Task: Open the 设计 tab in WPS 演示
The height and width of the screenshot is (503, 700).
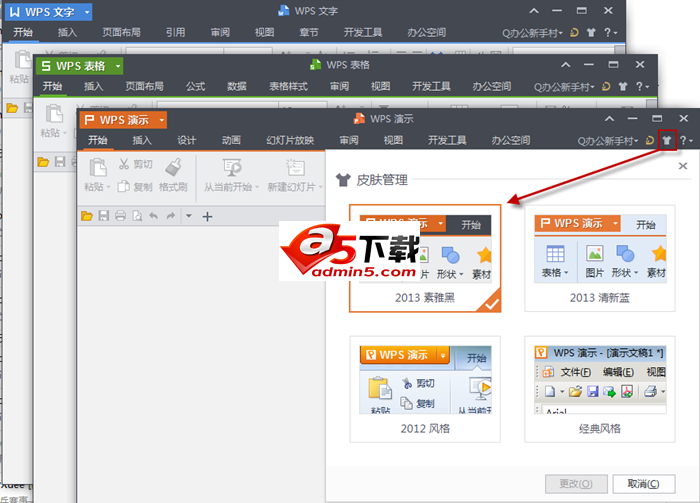Action: [x=186, y=141]
